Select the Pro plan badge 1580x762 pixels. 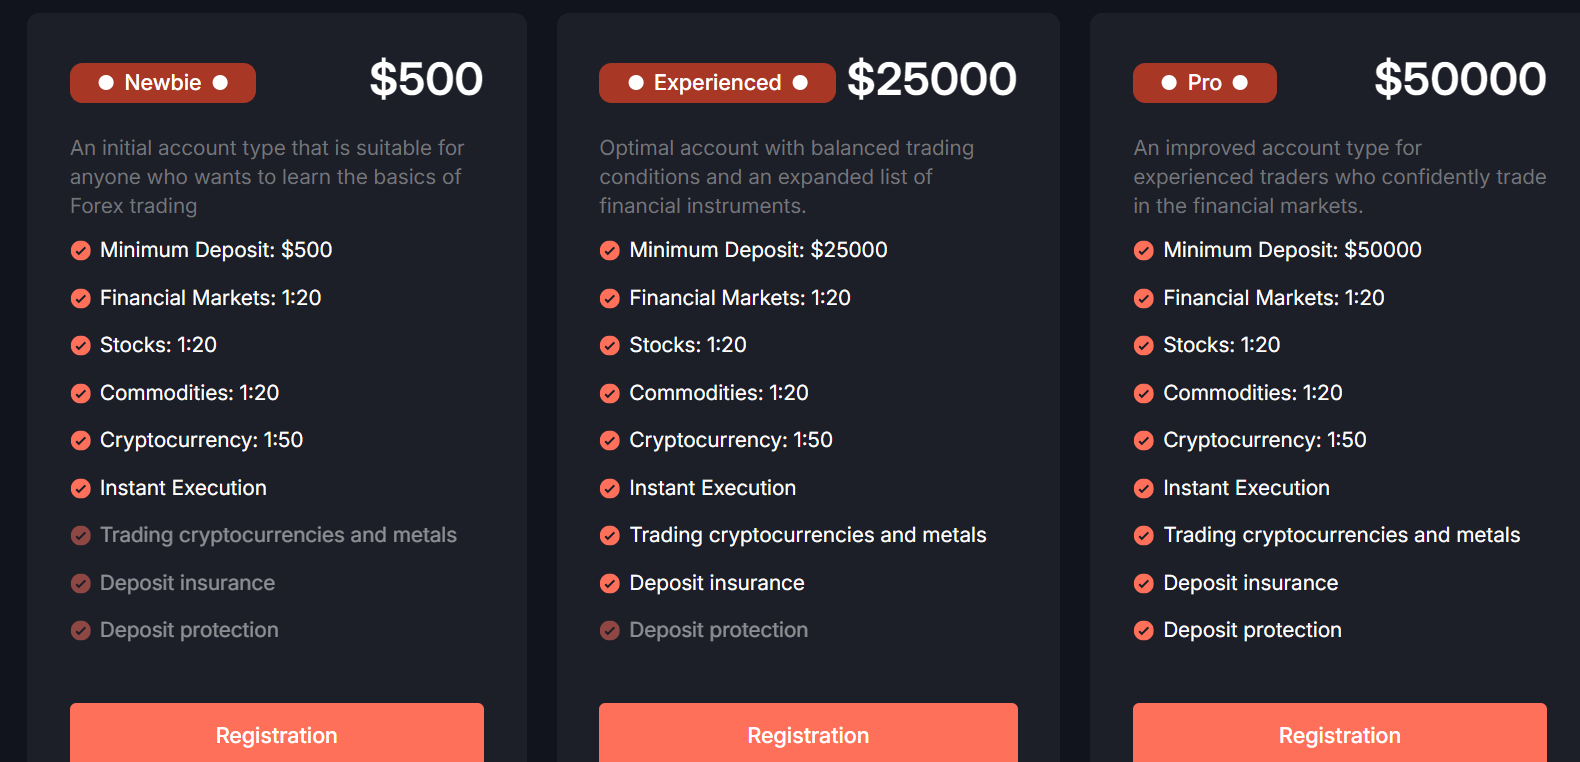pyautogui.click(x=1205, y=83)
